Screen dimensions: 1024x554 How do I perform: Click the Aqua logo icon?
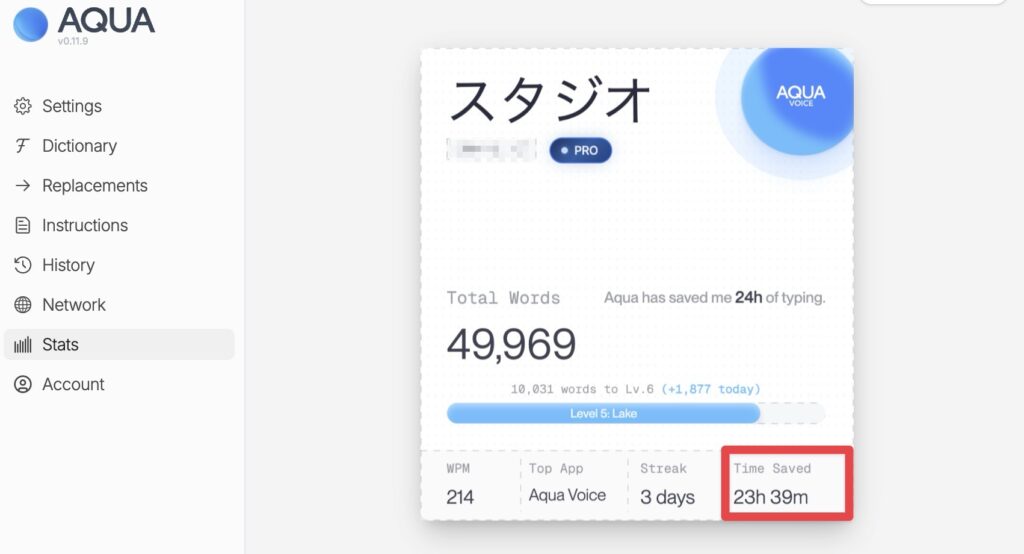pos(30,24)
